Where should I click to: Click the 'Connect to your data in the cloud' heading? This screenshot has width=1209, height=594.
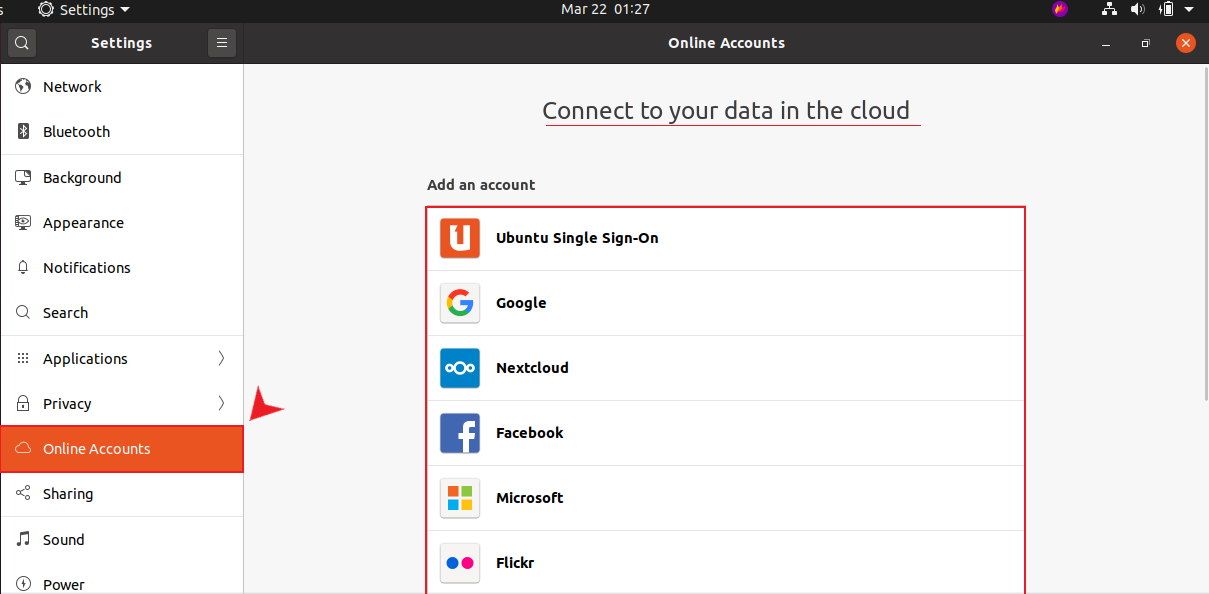pos(726,110)
